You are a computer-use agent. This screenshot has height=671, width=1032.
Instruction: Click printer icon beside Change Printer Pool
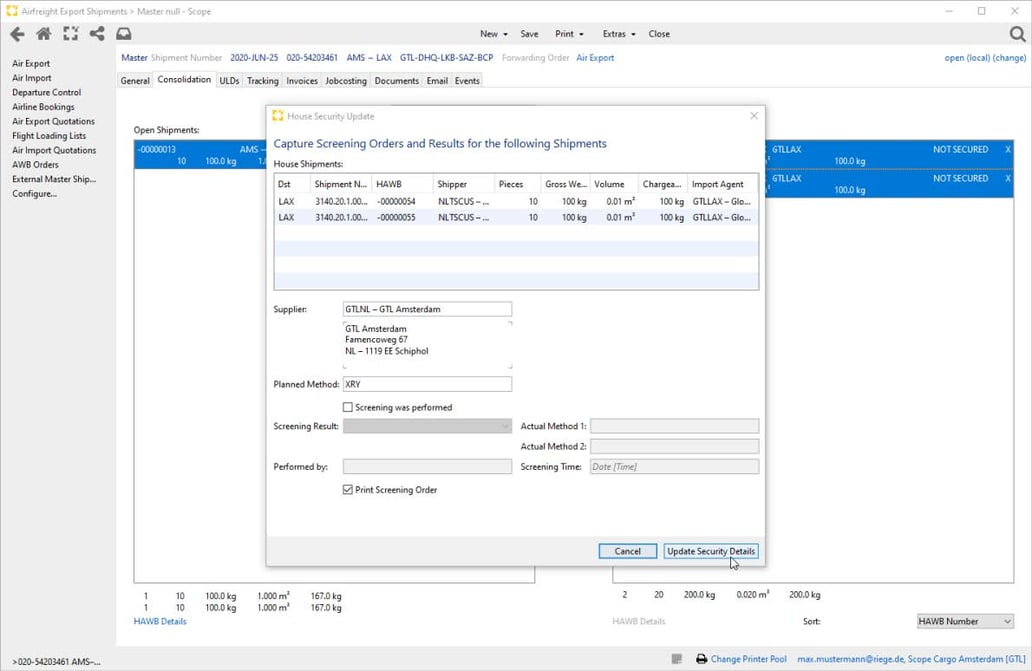(x=701, y=659)
